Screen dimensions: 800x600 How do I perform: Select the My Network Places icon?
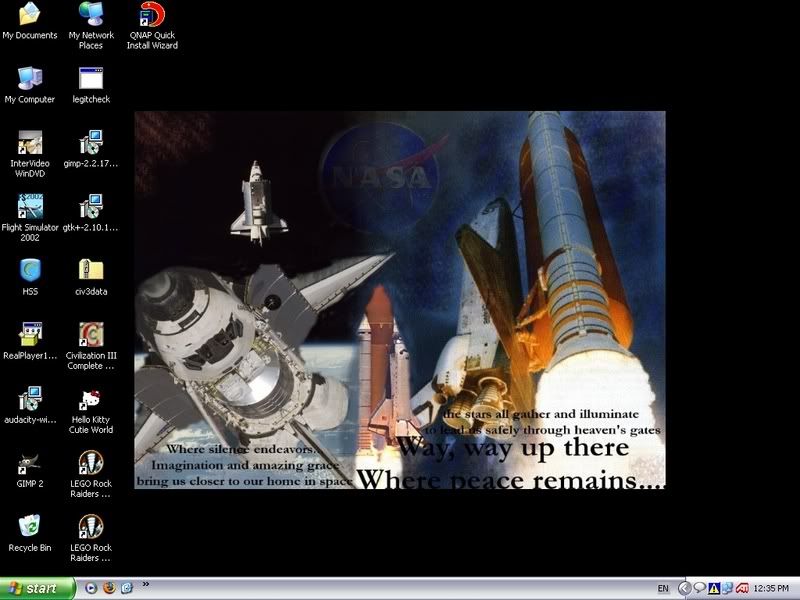click(91, 26)
